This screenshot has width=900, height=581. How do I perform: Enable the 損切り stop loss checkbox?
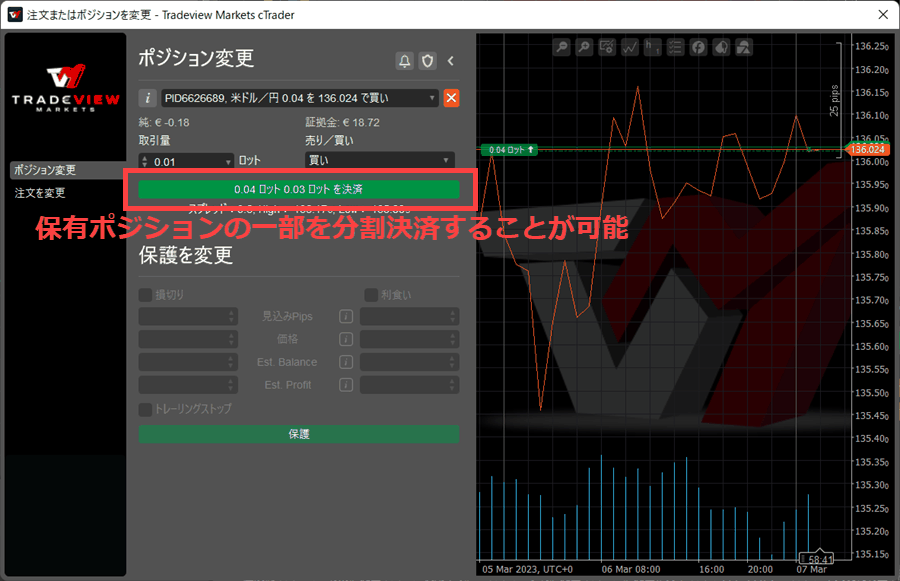146,295
